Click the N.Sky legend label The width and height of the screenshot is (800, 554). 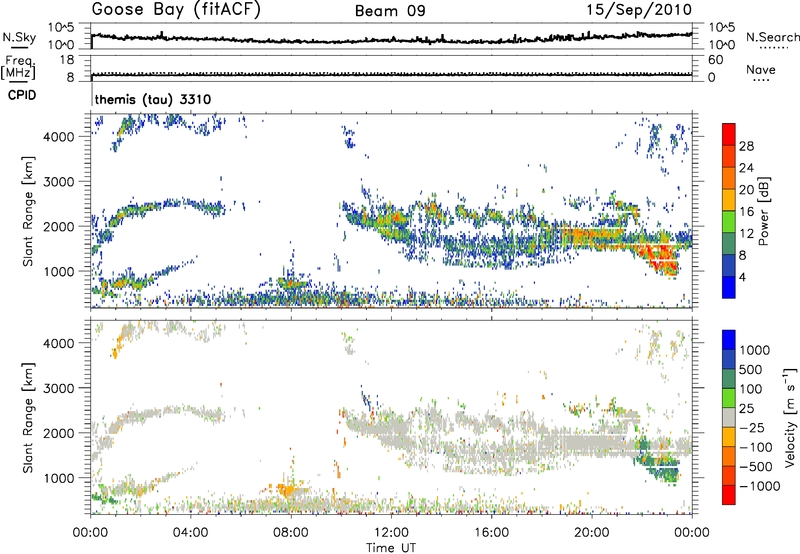19,37
